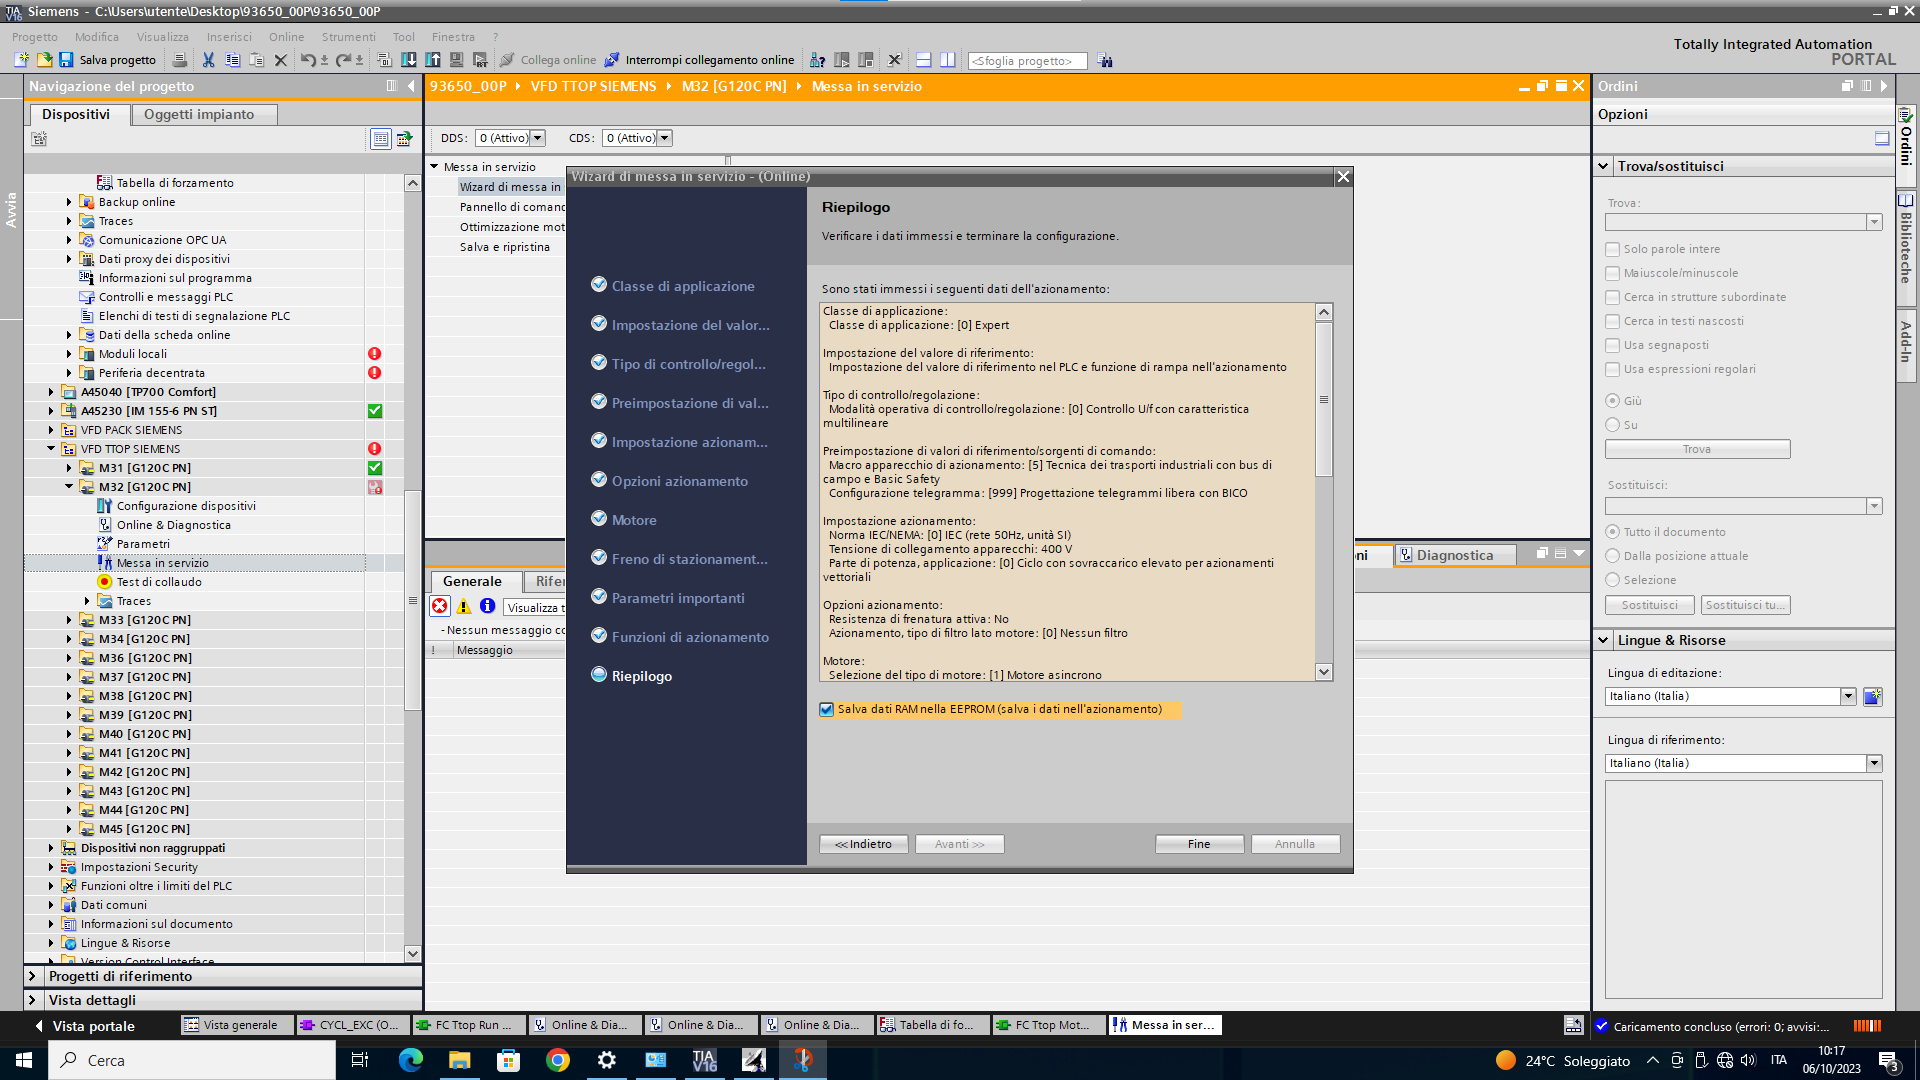Screen dimensions: 1920x1080
Task: Click the cut scissors icon
Action: pyautogui.click(x=208, y=60)
